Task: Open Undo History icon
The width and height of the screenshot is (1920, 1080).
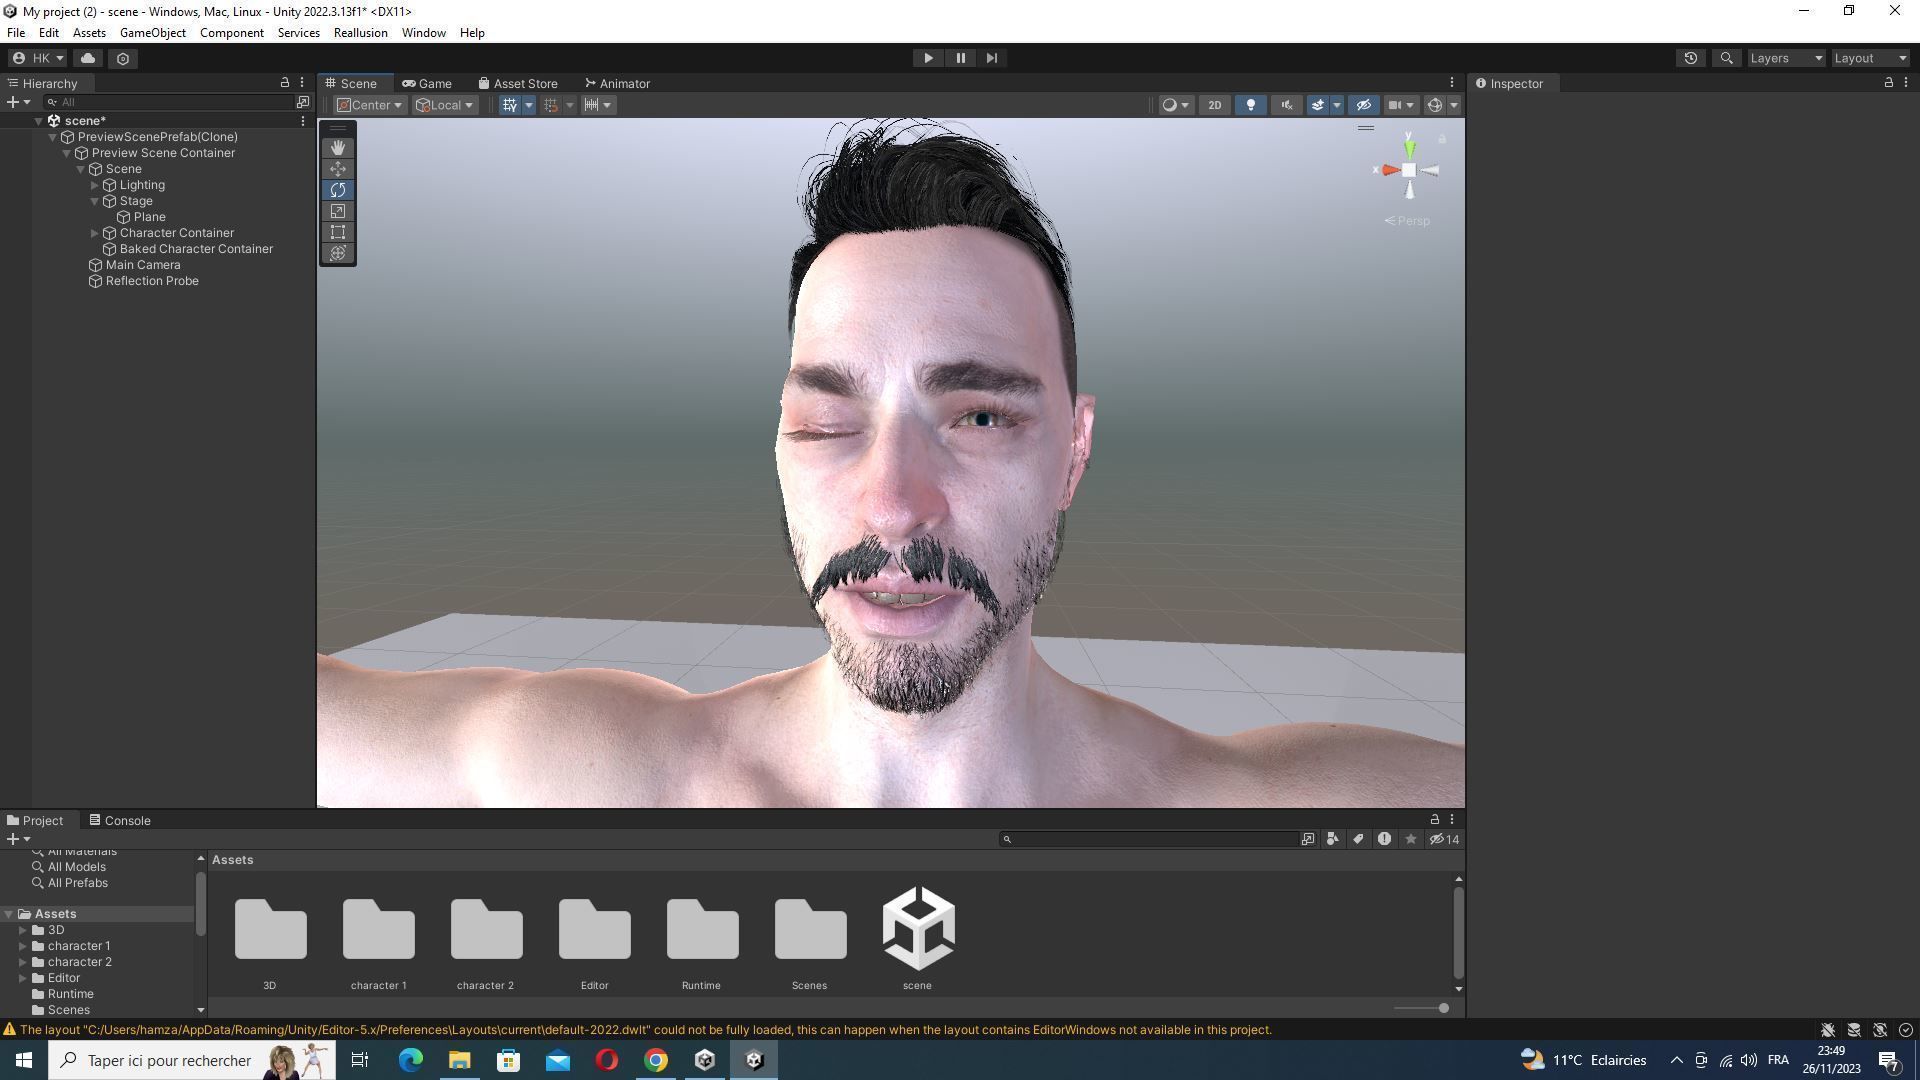Action: [1690, 58]
